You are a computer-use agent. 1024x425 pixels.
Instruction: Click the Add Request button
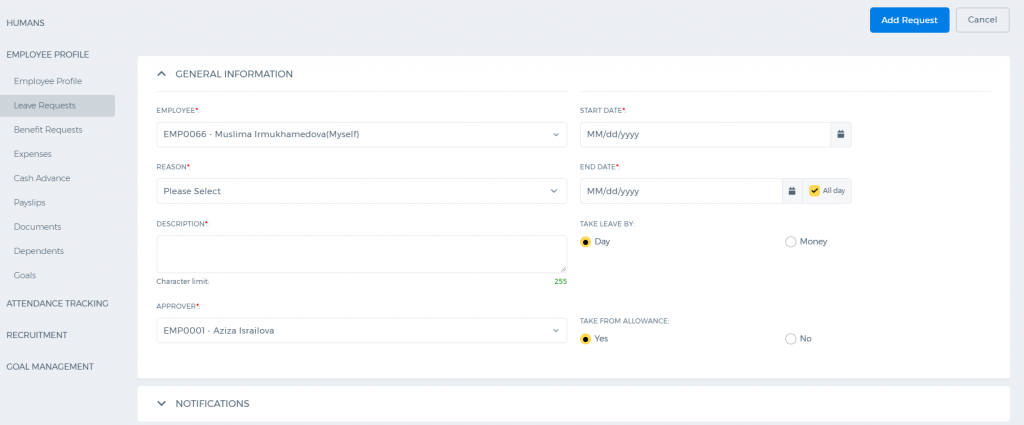(909, 20)
